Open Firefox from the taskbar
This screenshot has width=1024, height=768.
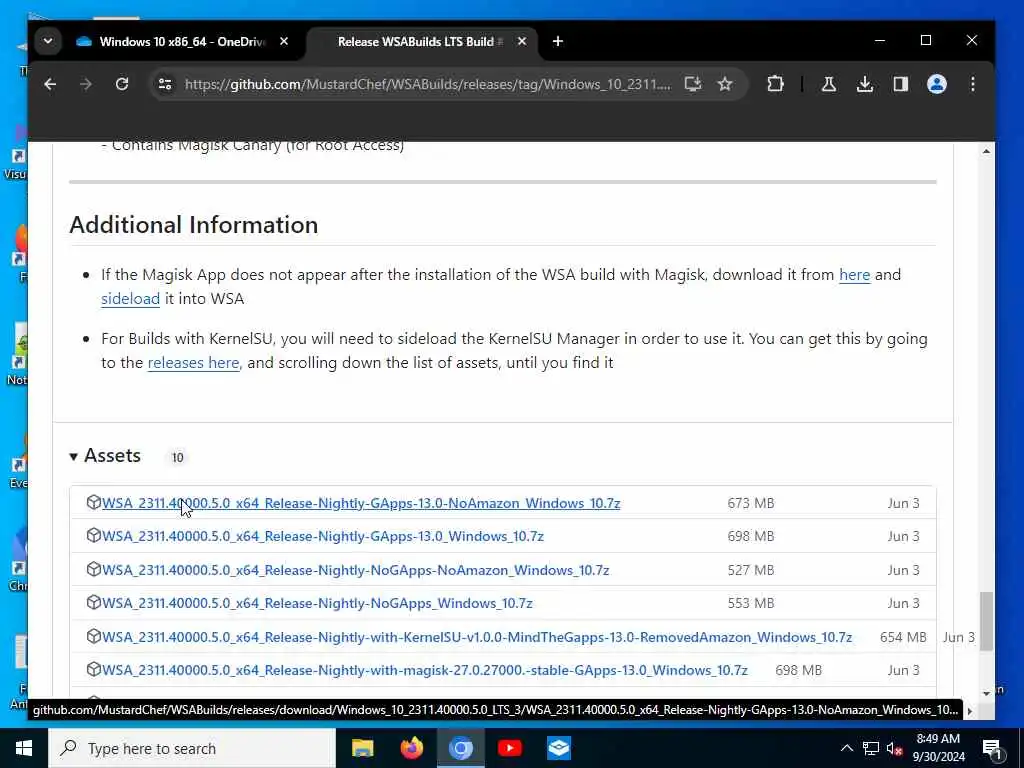[411, 748]
